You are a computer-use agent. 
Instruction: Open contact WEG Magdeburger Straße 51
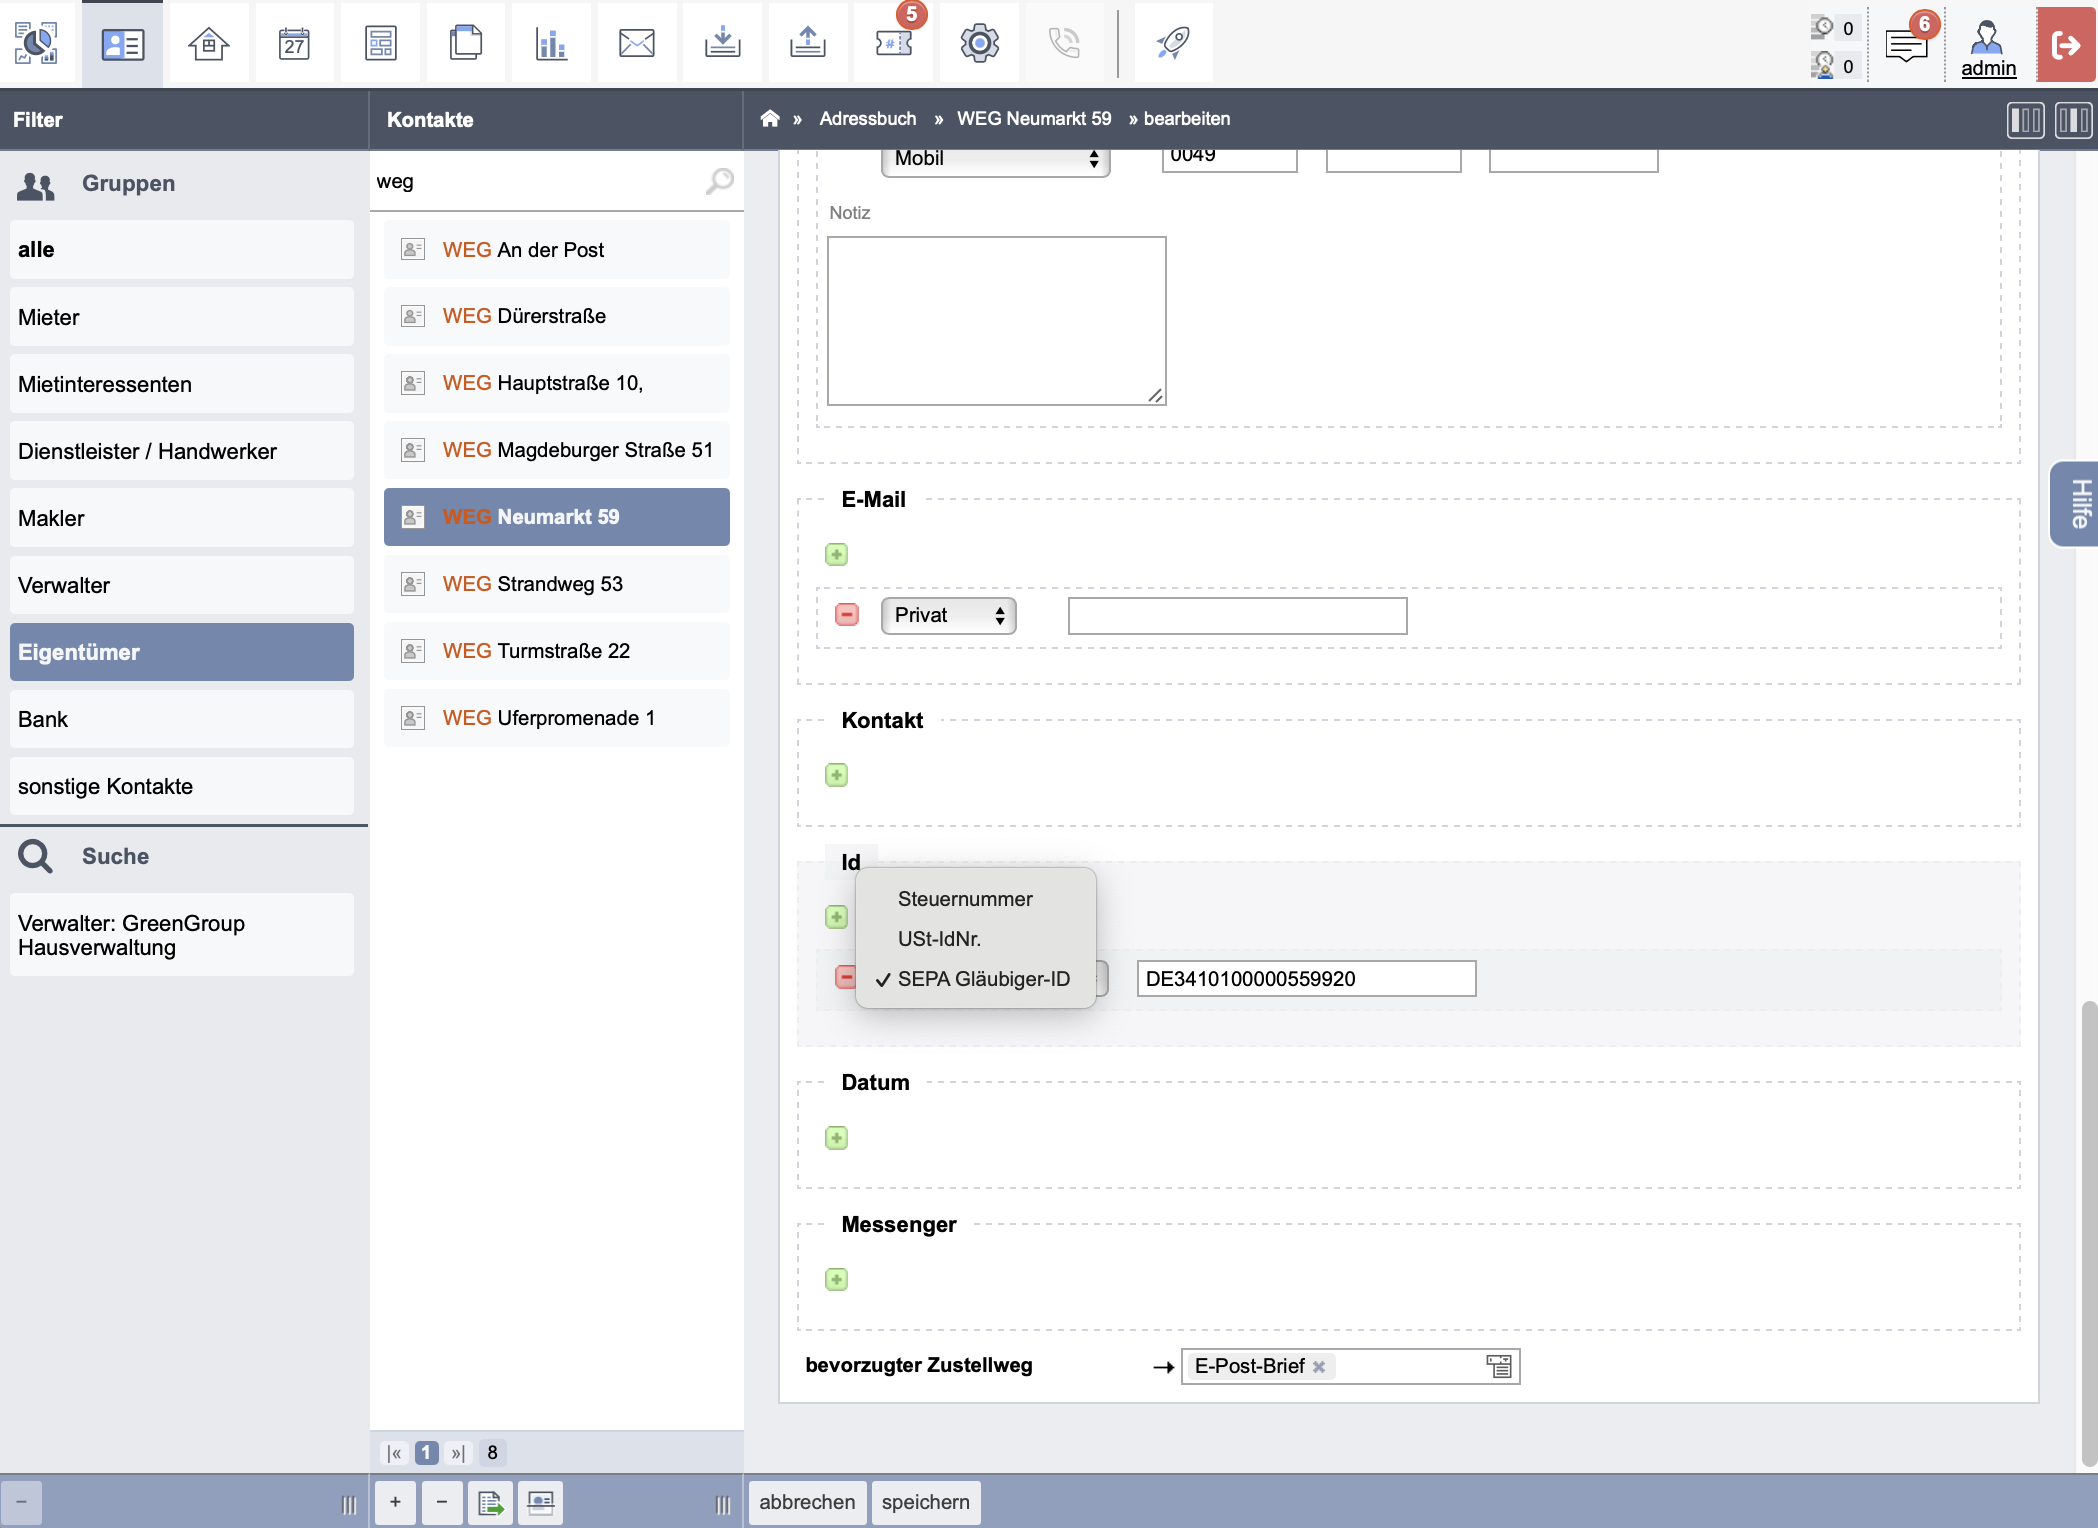(557, 450)
